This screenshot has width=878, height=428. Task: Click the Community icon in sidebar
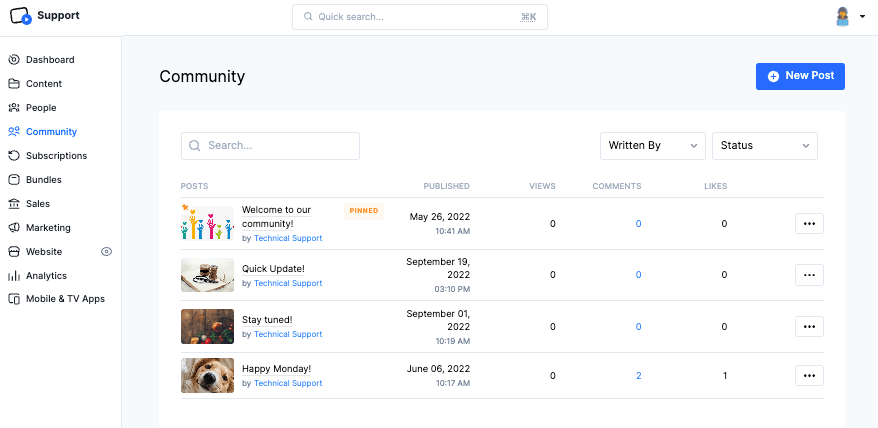14,132
